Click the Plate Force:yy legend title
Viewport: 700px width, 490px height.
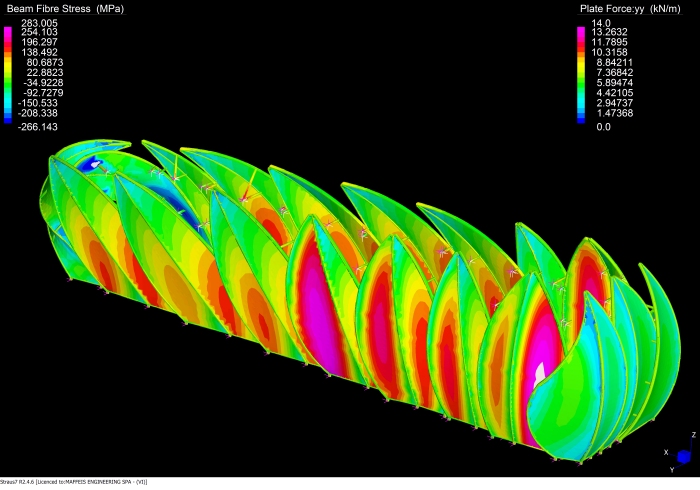(x=630, y=9)
